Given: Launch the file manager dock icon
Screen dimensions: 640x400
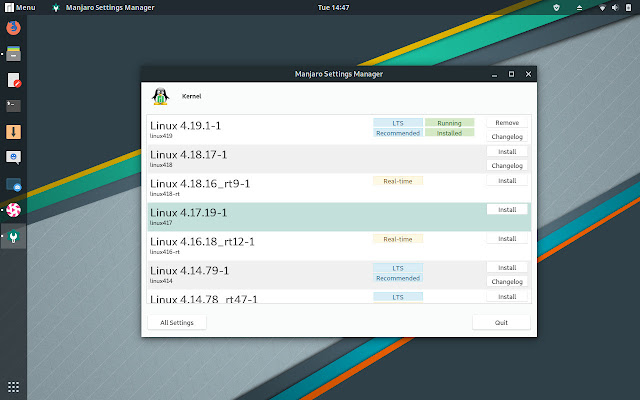Looking at the screenshot, I should point(13,53).
